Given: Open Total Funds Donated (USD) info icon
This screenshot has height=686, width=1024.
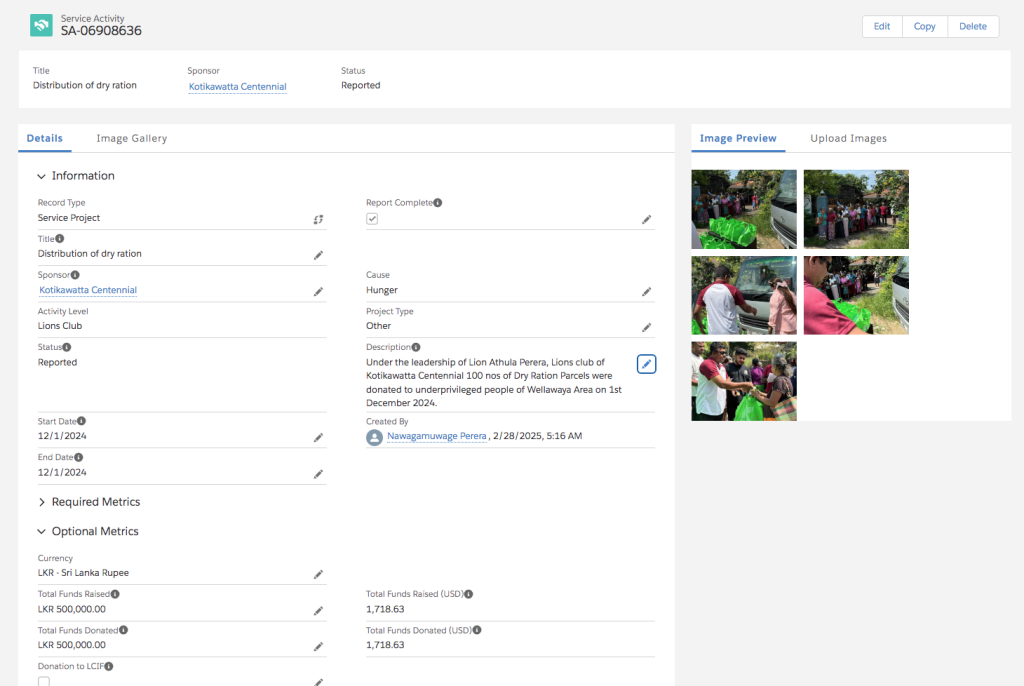Looking at the screenshot, I should pyautogui.click(x=477, y=630).
